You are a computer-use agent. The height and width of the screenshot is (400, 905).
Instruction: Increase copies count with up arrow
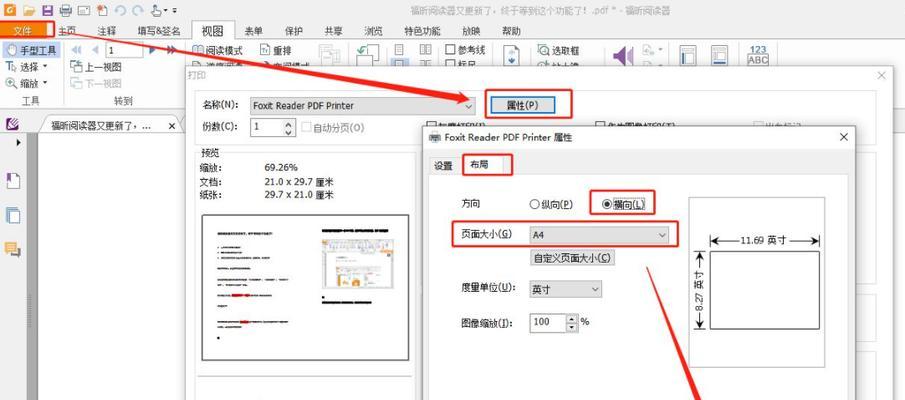tap(289, 124)
